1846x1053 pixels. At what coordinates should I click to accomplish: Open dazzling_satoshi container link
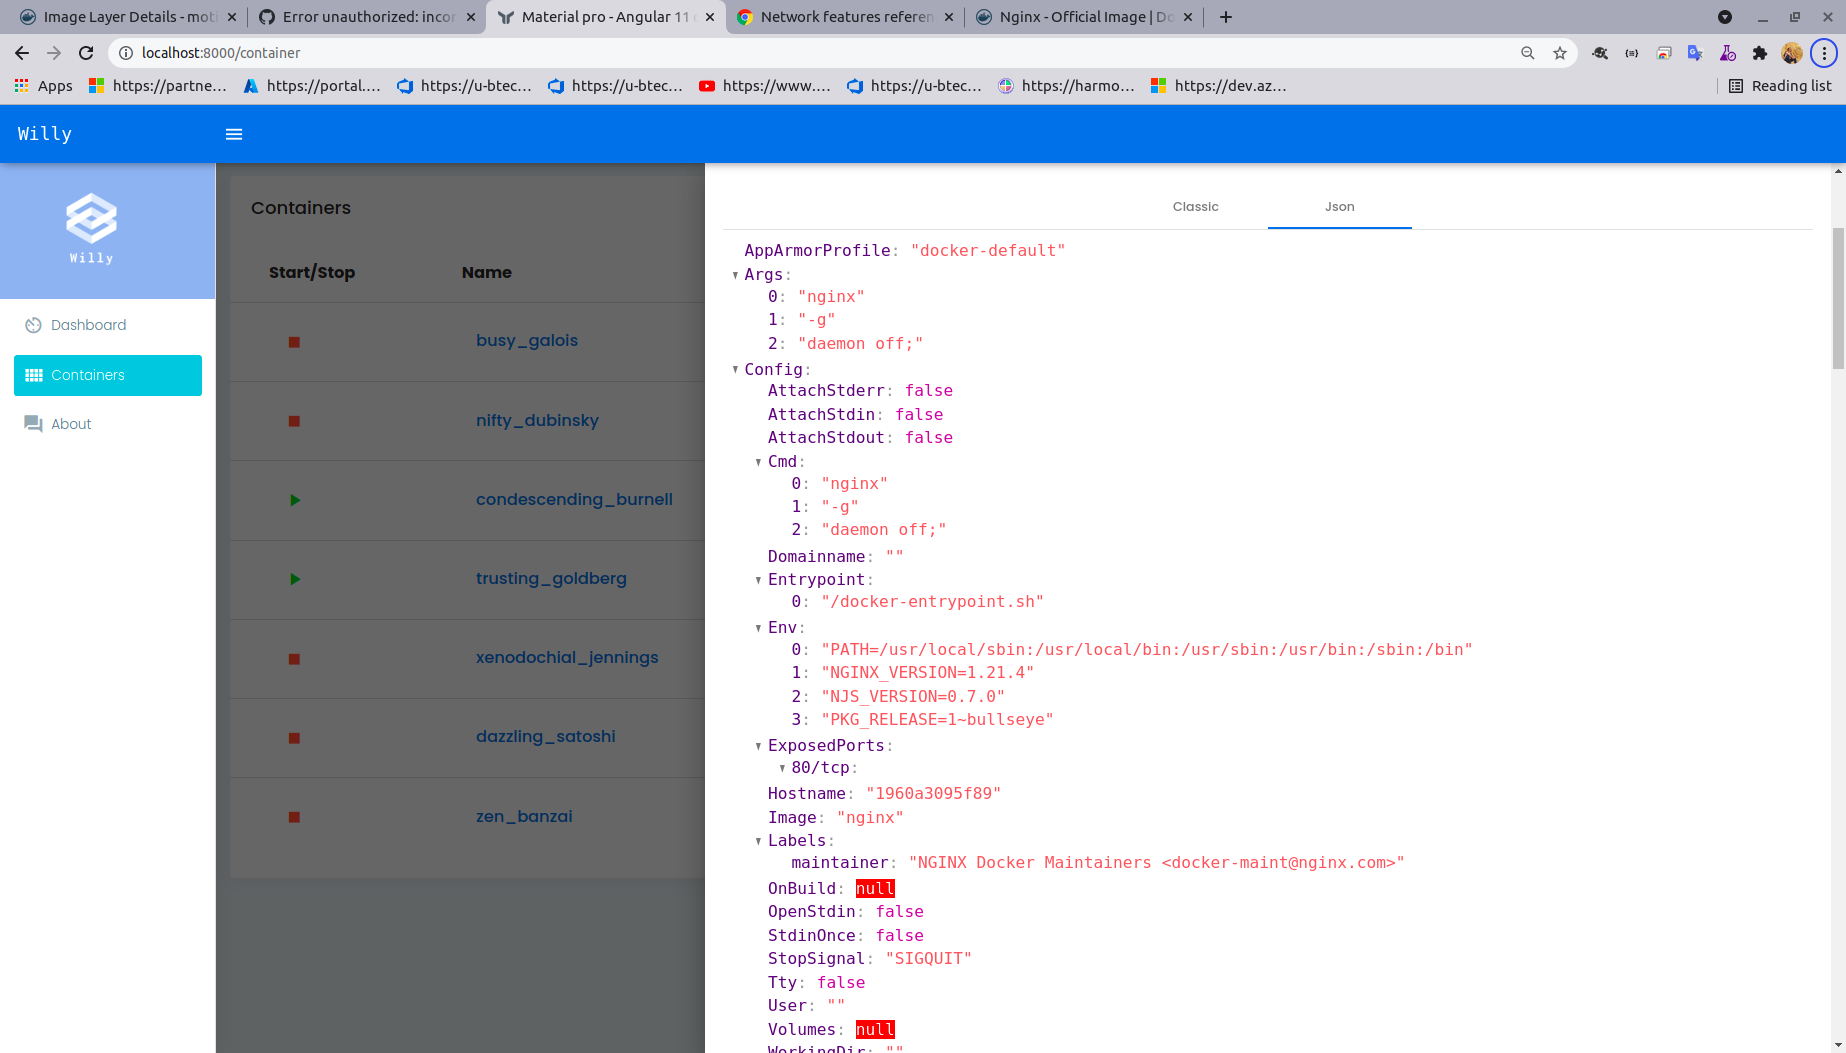tap(546, 736)
